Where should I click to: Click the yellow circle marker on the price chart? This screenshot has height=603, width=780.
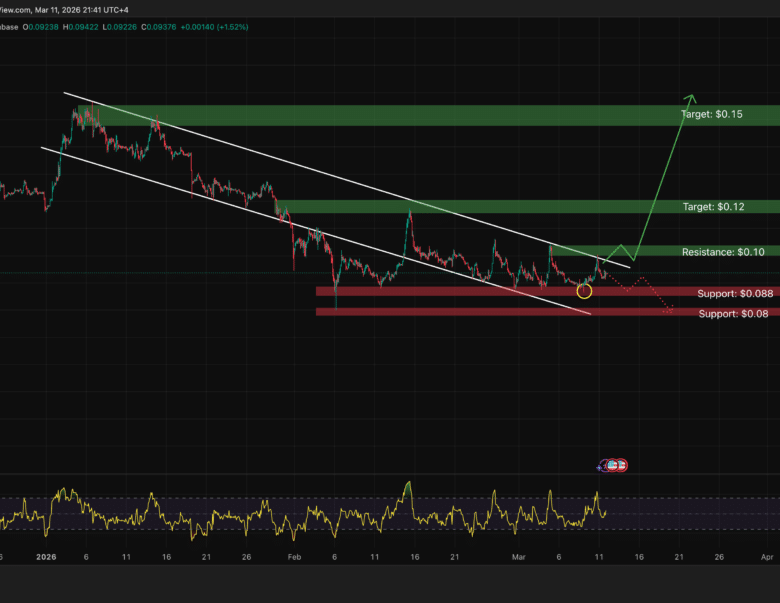[x=584, y=291]
